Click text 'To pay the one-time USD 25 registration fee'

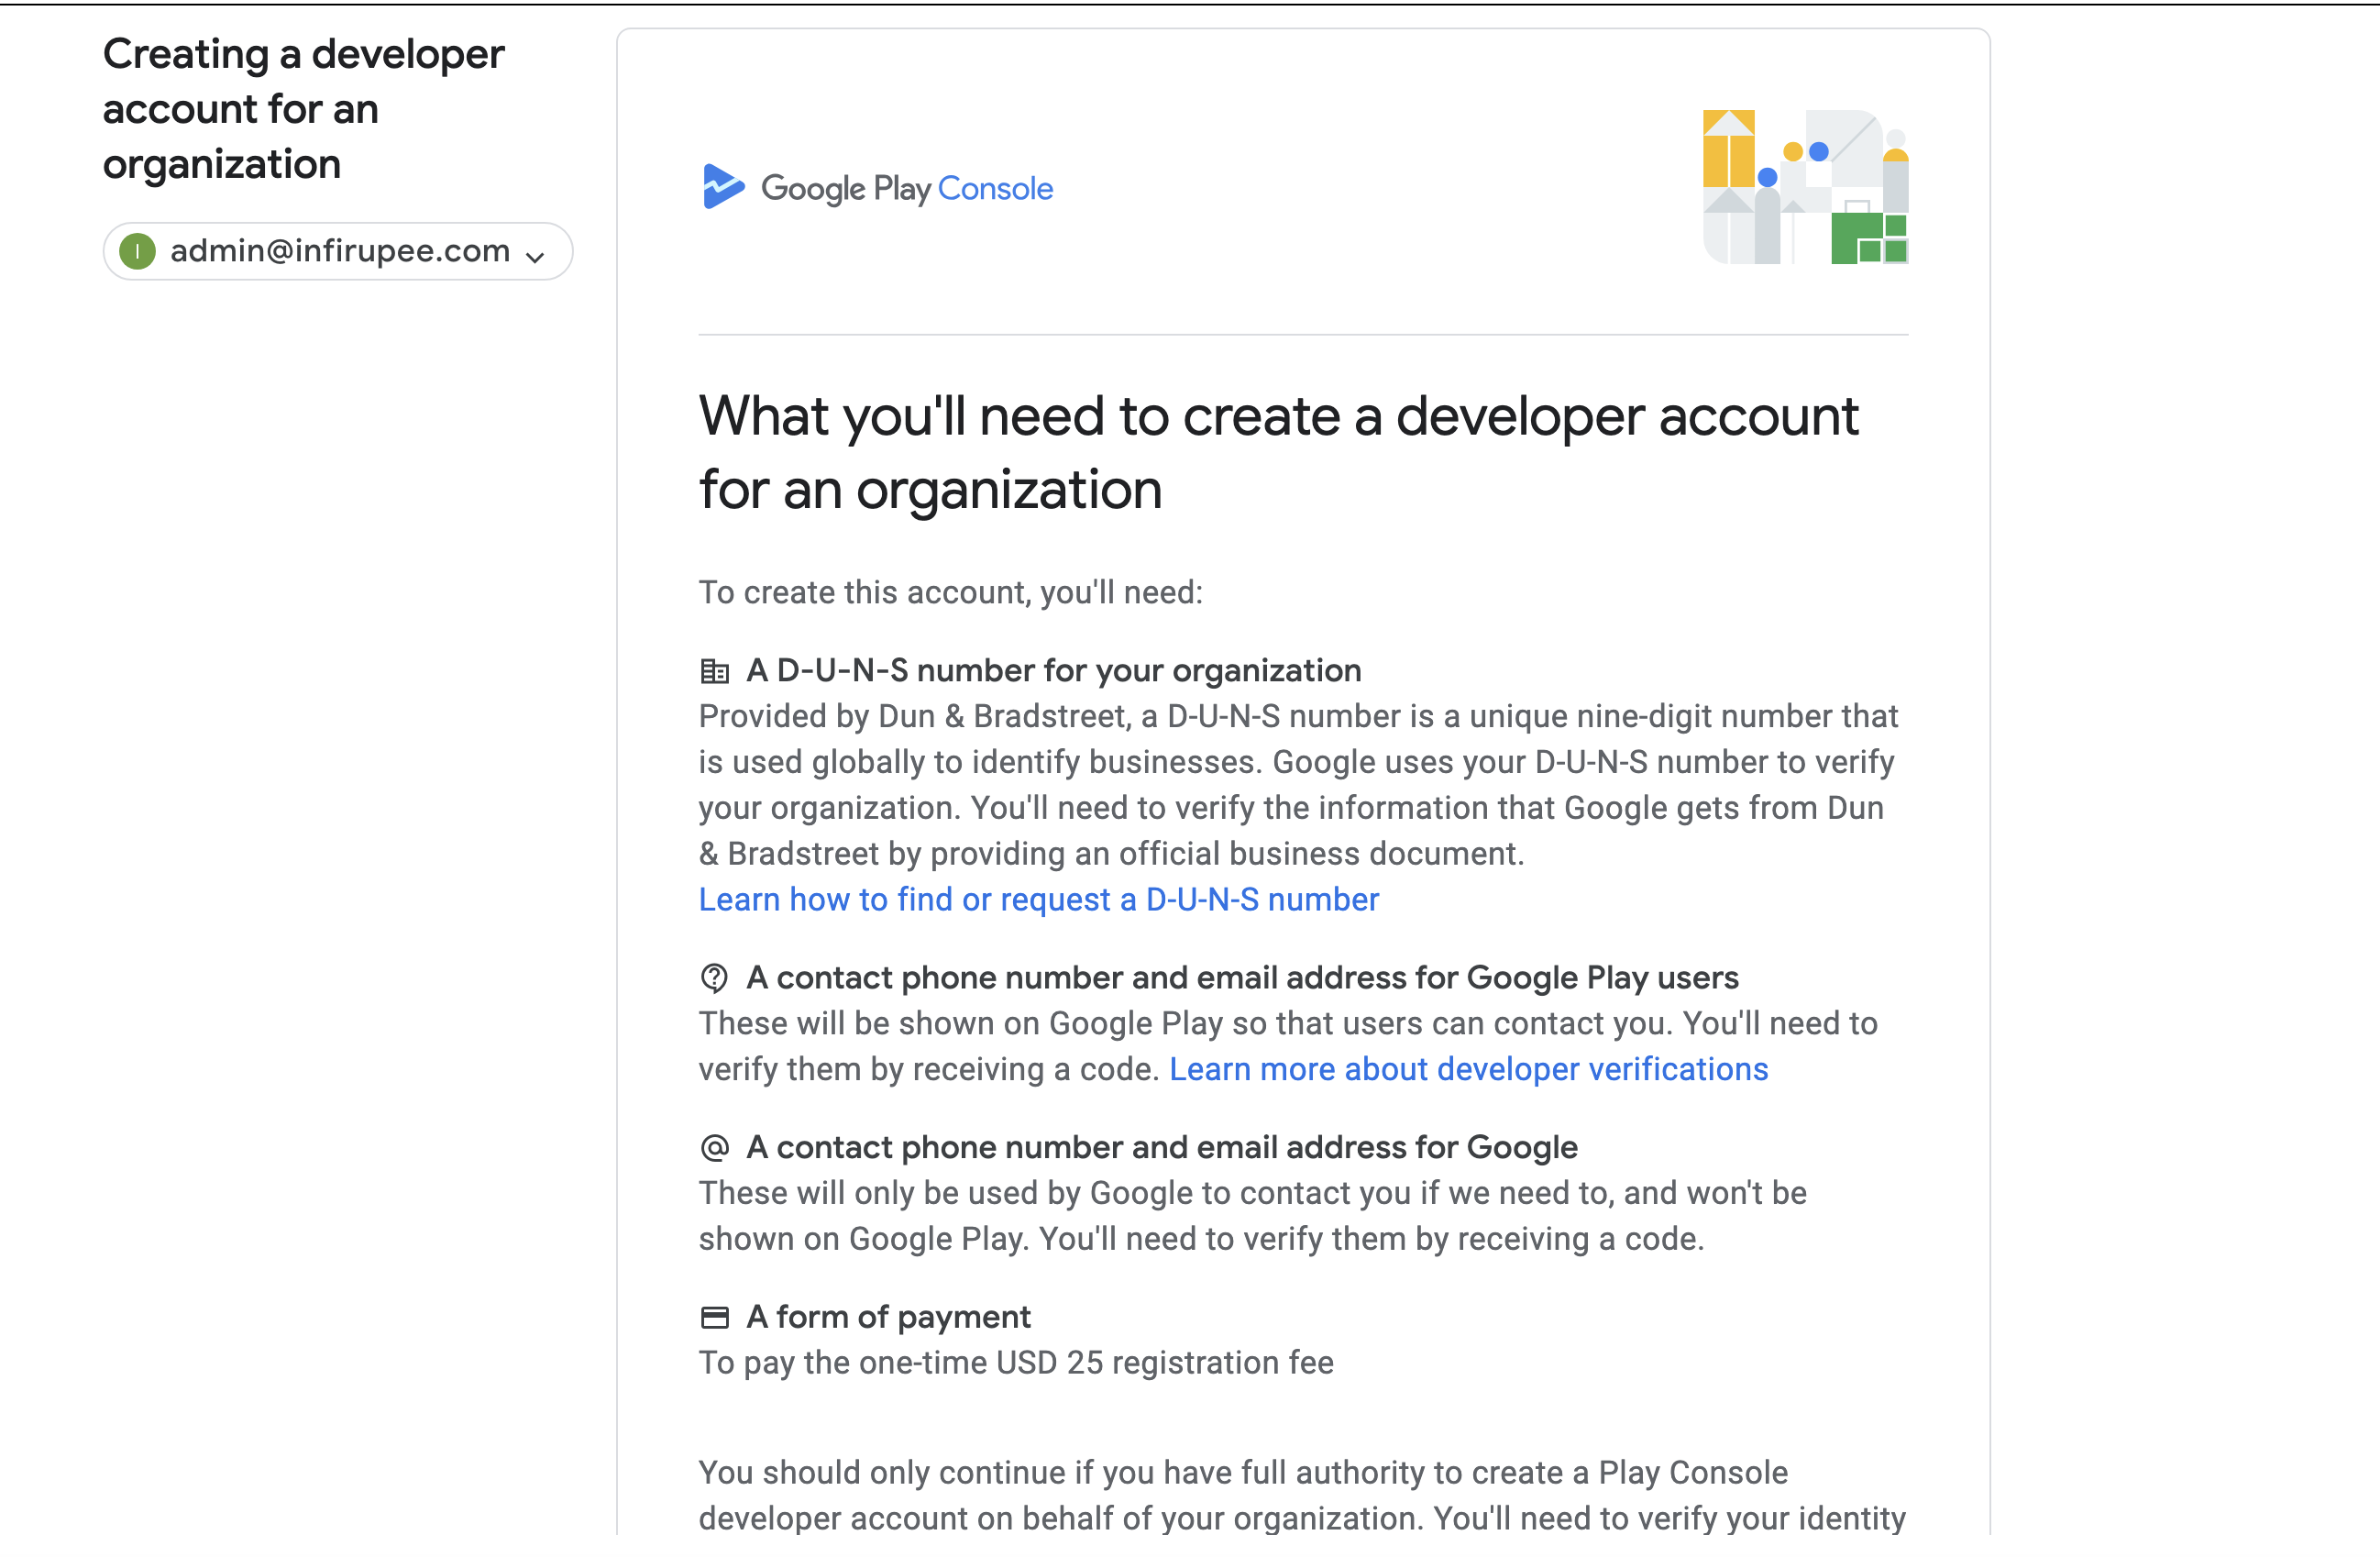coord(1016,1362)
